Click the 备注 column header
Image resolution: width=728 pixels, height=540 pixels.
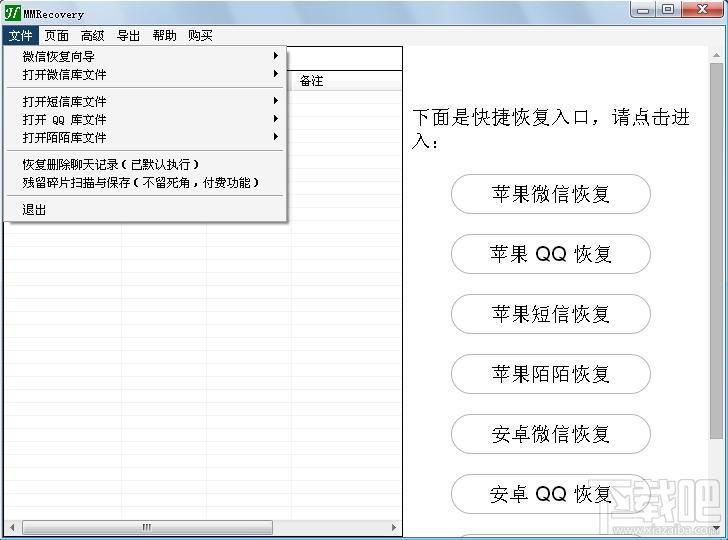coord(346,81)
